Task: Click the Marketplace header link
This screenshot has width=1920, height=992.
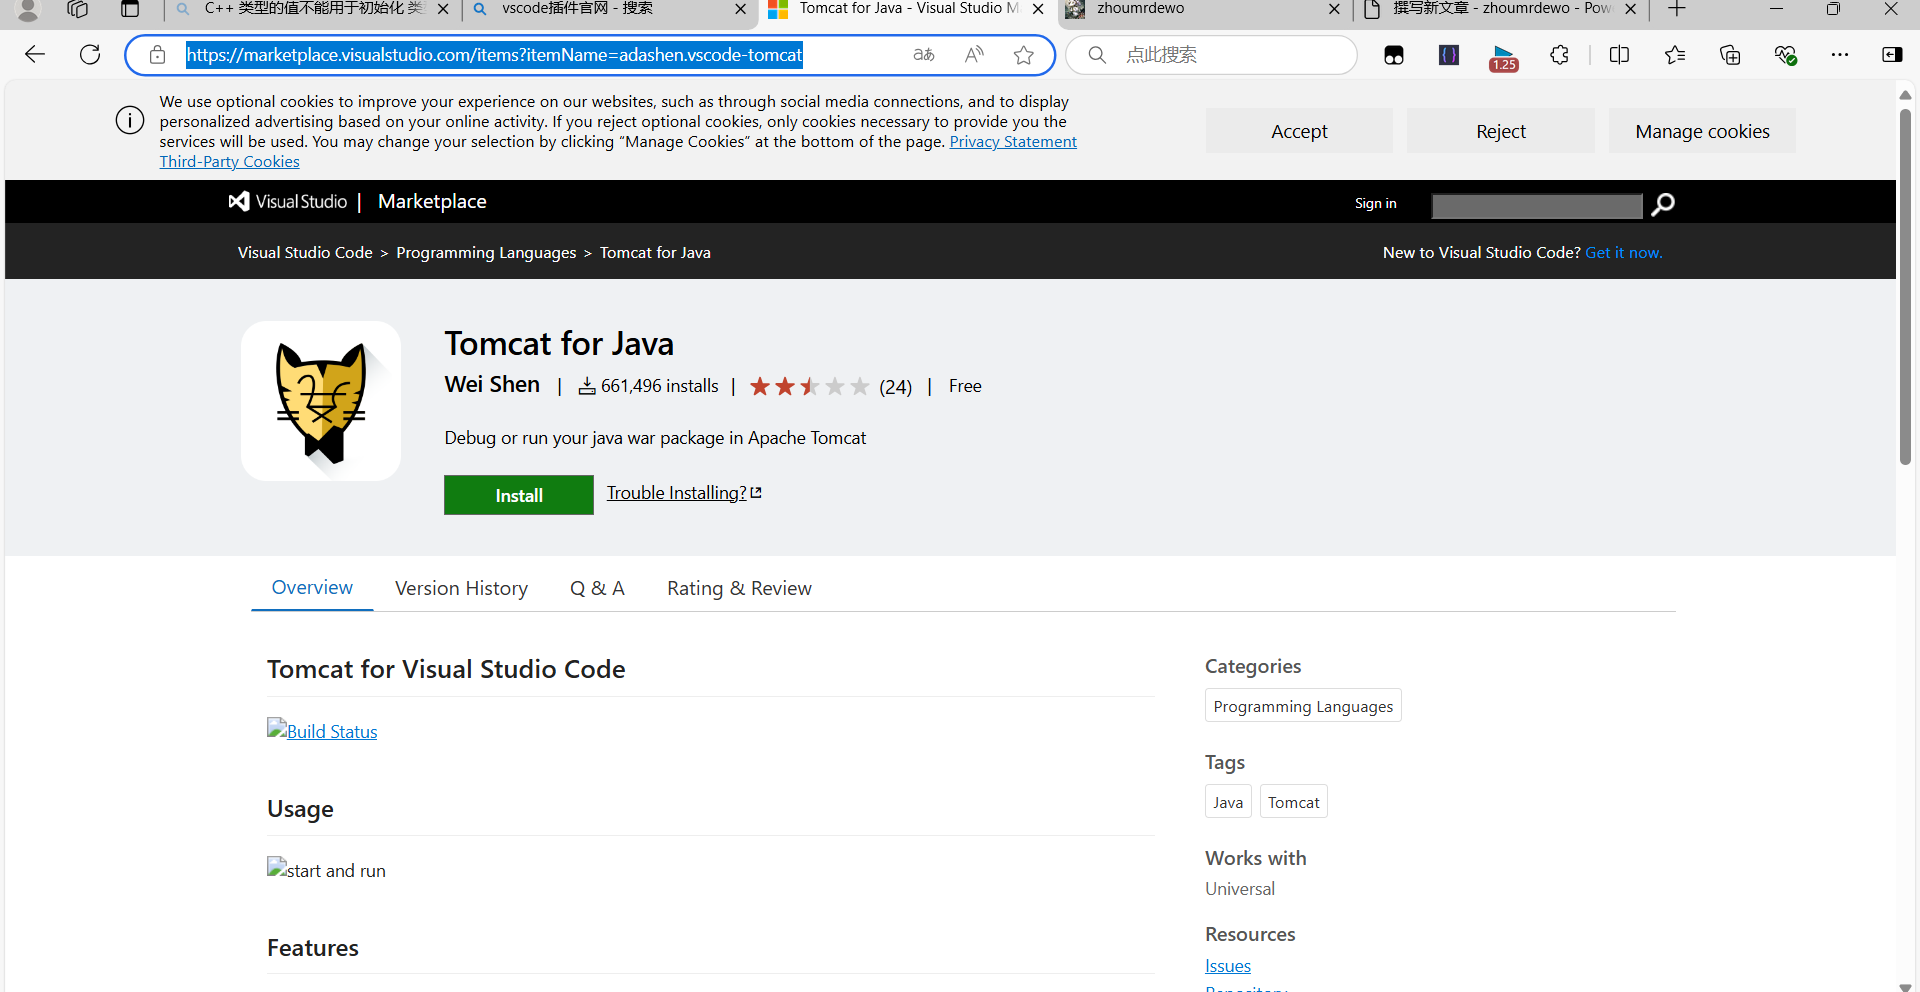Action: (432, 201)
